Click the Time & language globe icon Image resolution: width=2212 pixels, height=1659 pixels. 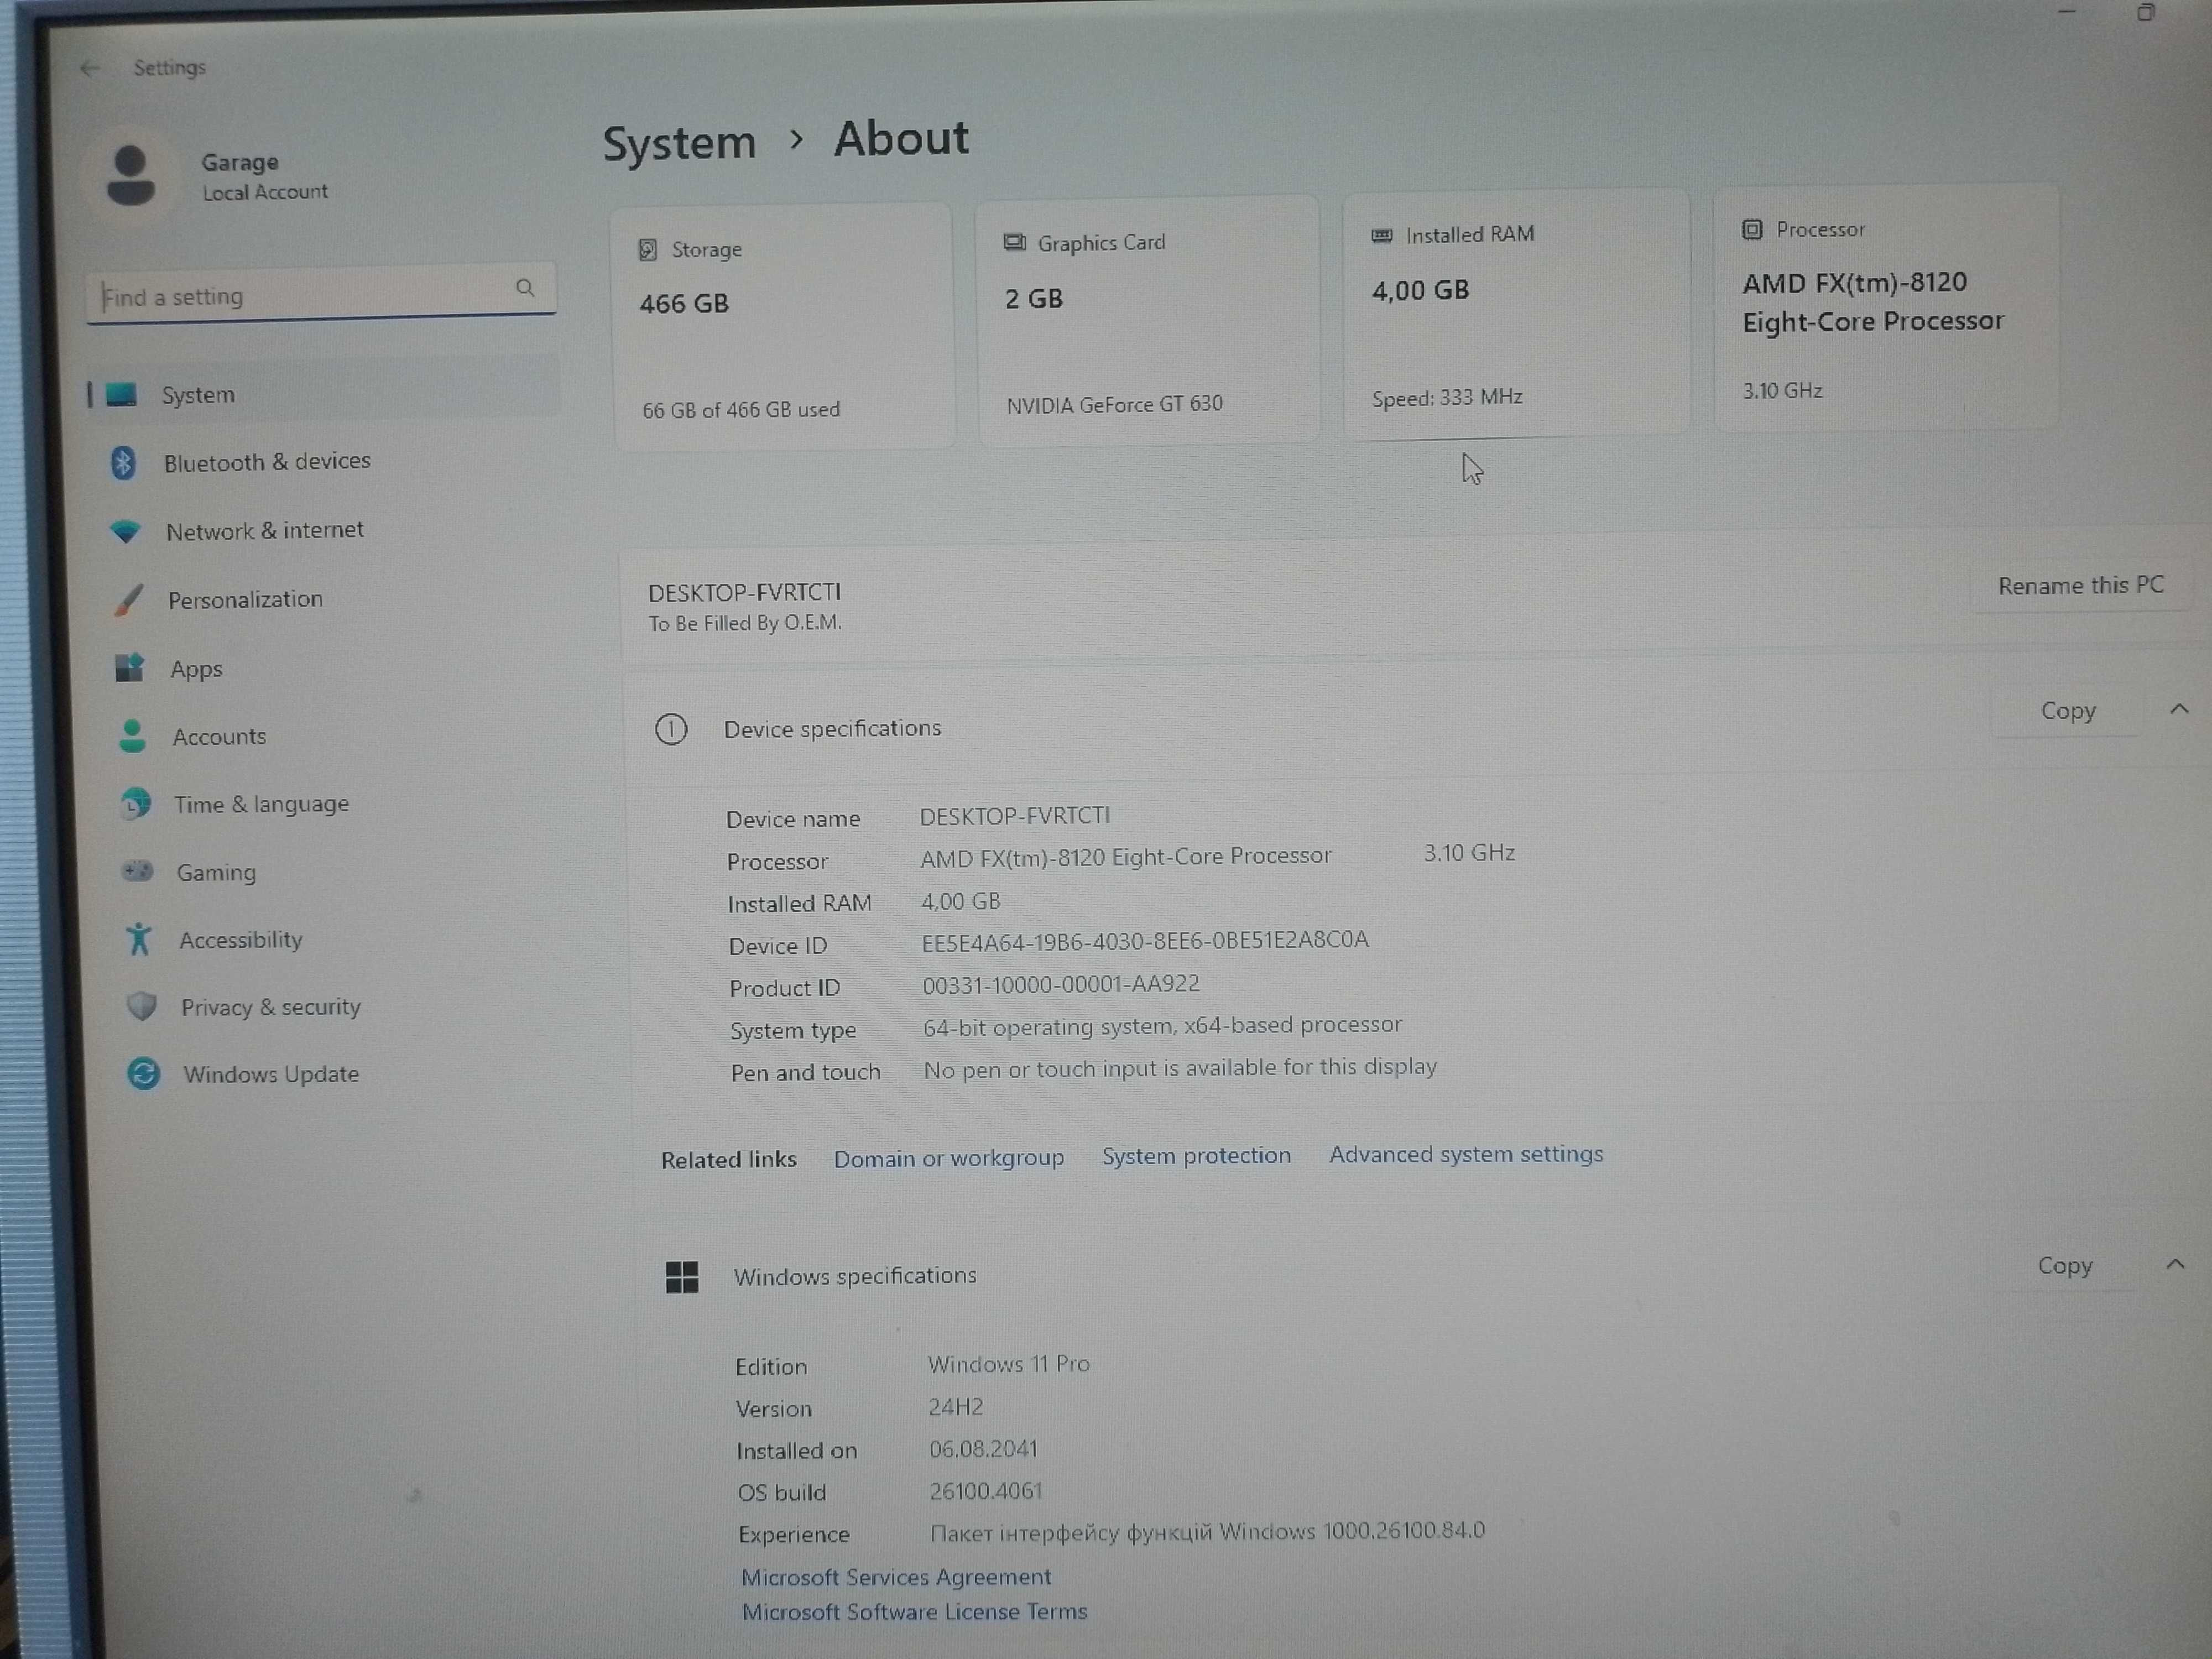click(135, 803)
